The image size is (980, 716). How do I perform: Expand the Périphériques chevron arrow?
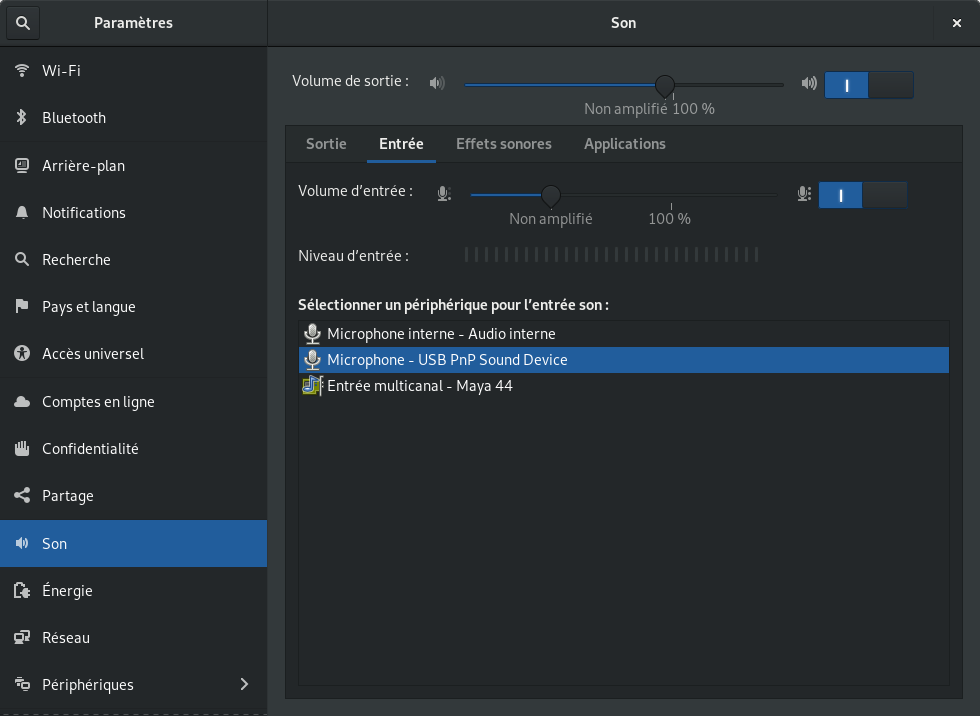coord(245,685)
